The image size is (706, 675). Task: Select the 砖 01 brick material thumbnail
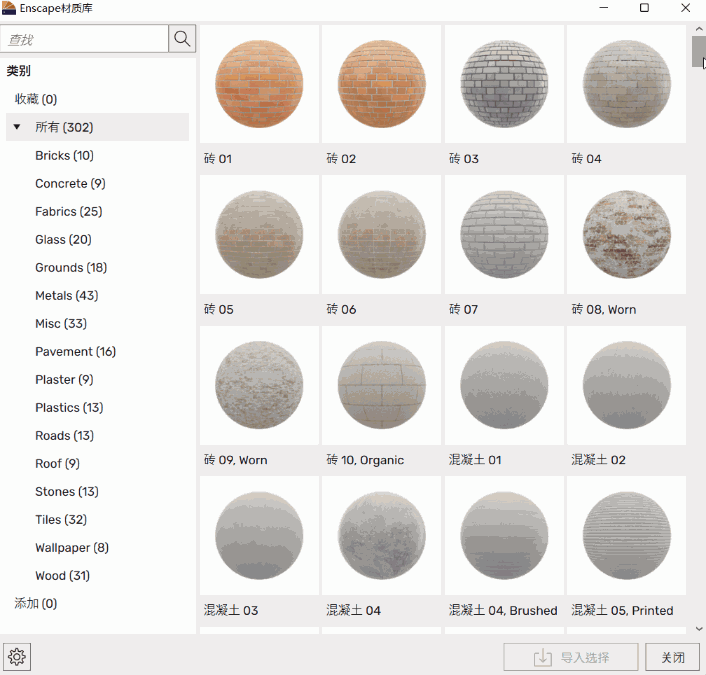[x=259, y=84]
